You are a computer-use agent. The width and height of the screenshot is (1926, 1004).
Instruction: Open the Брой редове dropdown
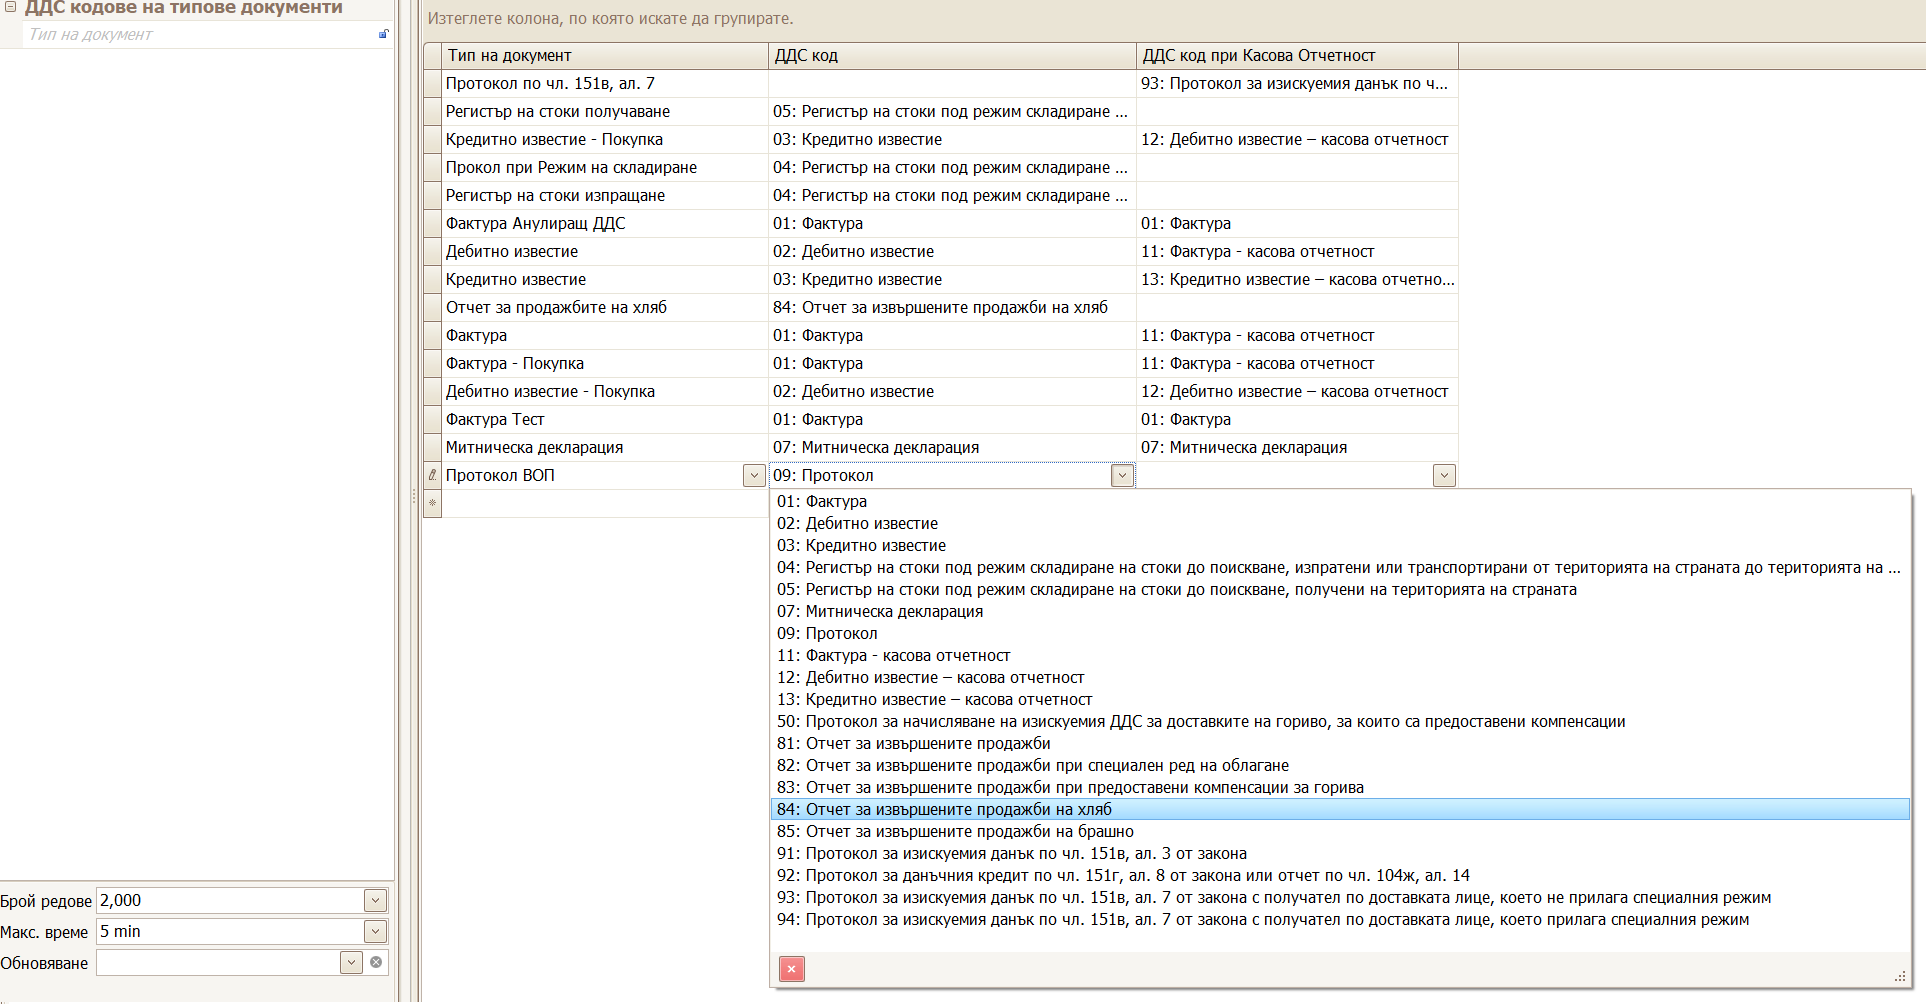375,900
